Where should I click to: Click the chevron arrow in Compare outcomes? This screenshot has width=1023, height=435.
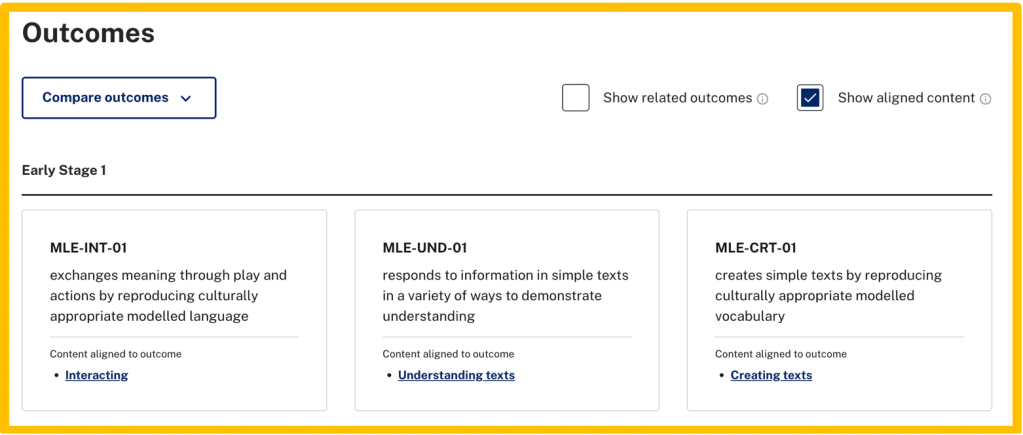click(186, 99)
